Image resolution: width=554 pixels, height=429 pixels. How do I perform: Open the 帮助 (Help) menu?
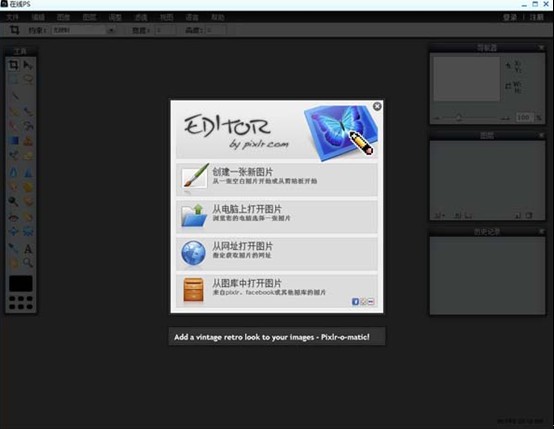click(x=218, y=17)
